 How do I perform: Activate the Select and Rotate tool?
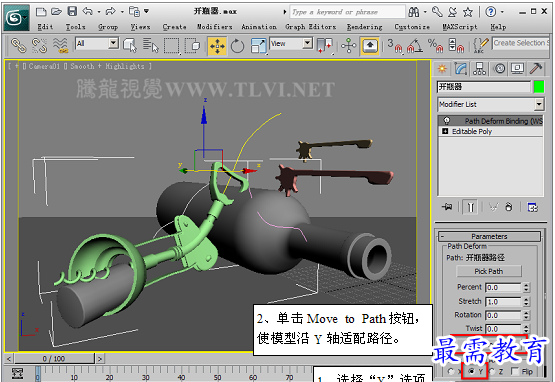pos(237,46)
